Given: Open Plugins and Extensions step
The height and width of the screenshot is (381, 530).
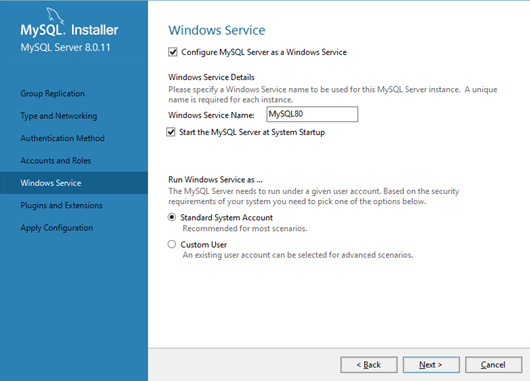Looking at the screenshot, I should pyautogui.click(x=61, y=205).
